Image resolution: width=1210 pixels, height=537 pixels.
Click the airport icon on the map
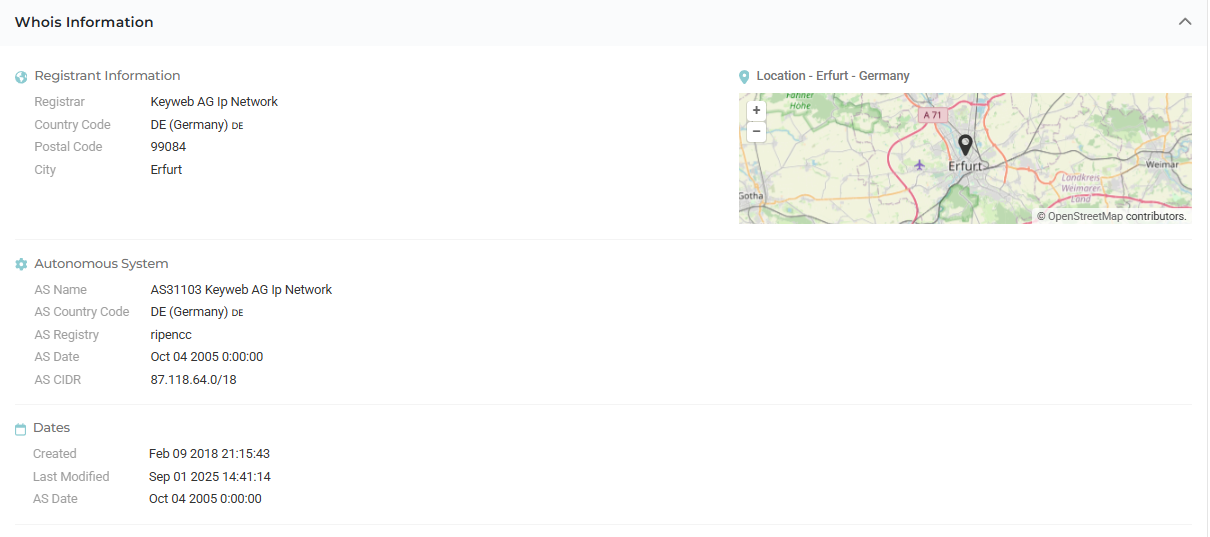[x=920, y=164]
